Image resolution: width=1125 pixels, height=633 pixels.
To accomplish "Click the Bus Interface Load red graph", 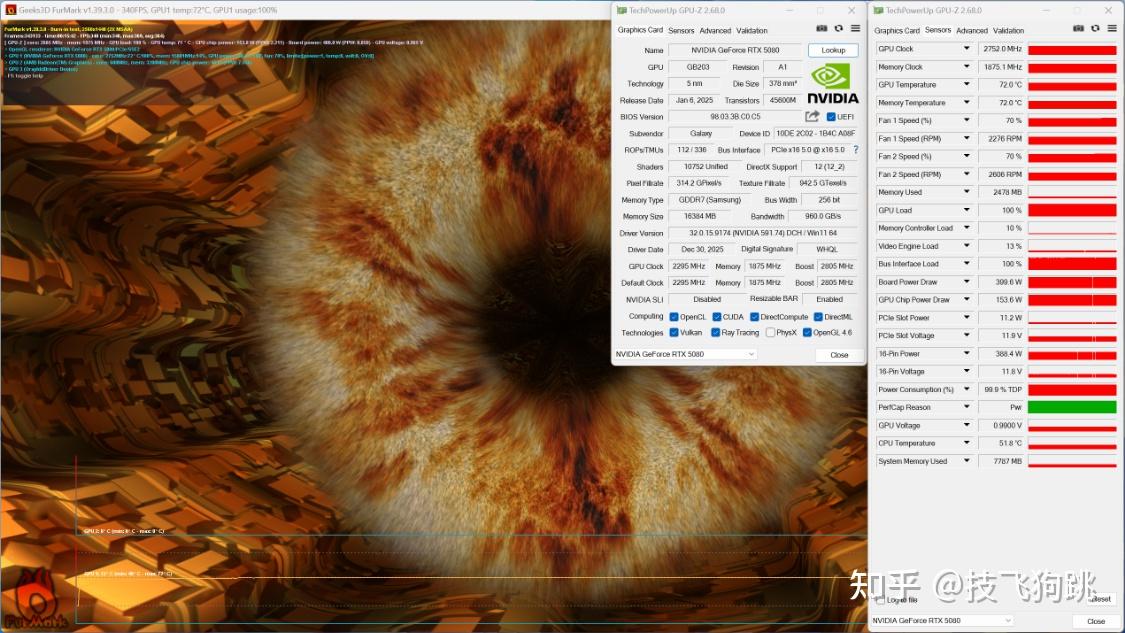I will [x=1072, y=264].
